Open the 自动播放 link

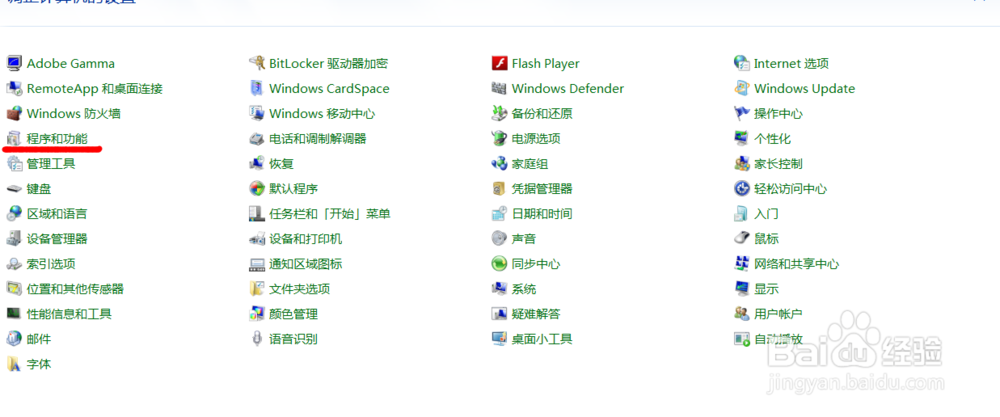pos(778,339)
